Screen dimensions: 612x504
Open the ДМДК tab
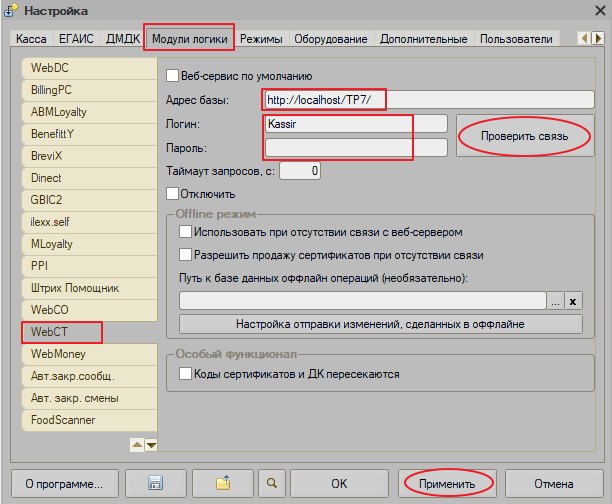(123, 39)
